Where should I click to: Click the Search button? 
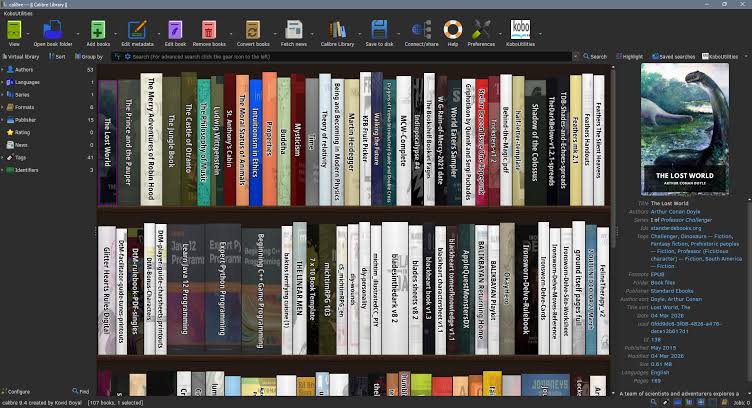[595, 57]
